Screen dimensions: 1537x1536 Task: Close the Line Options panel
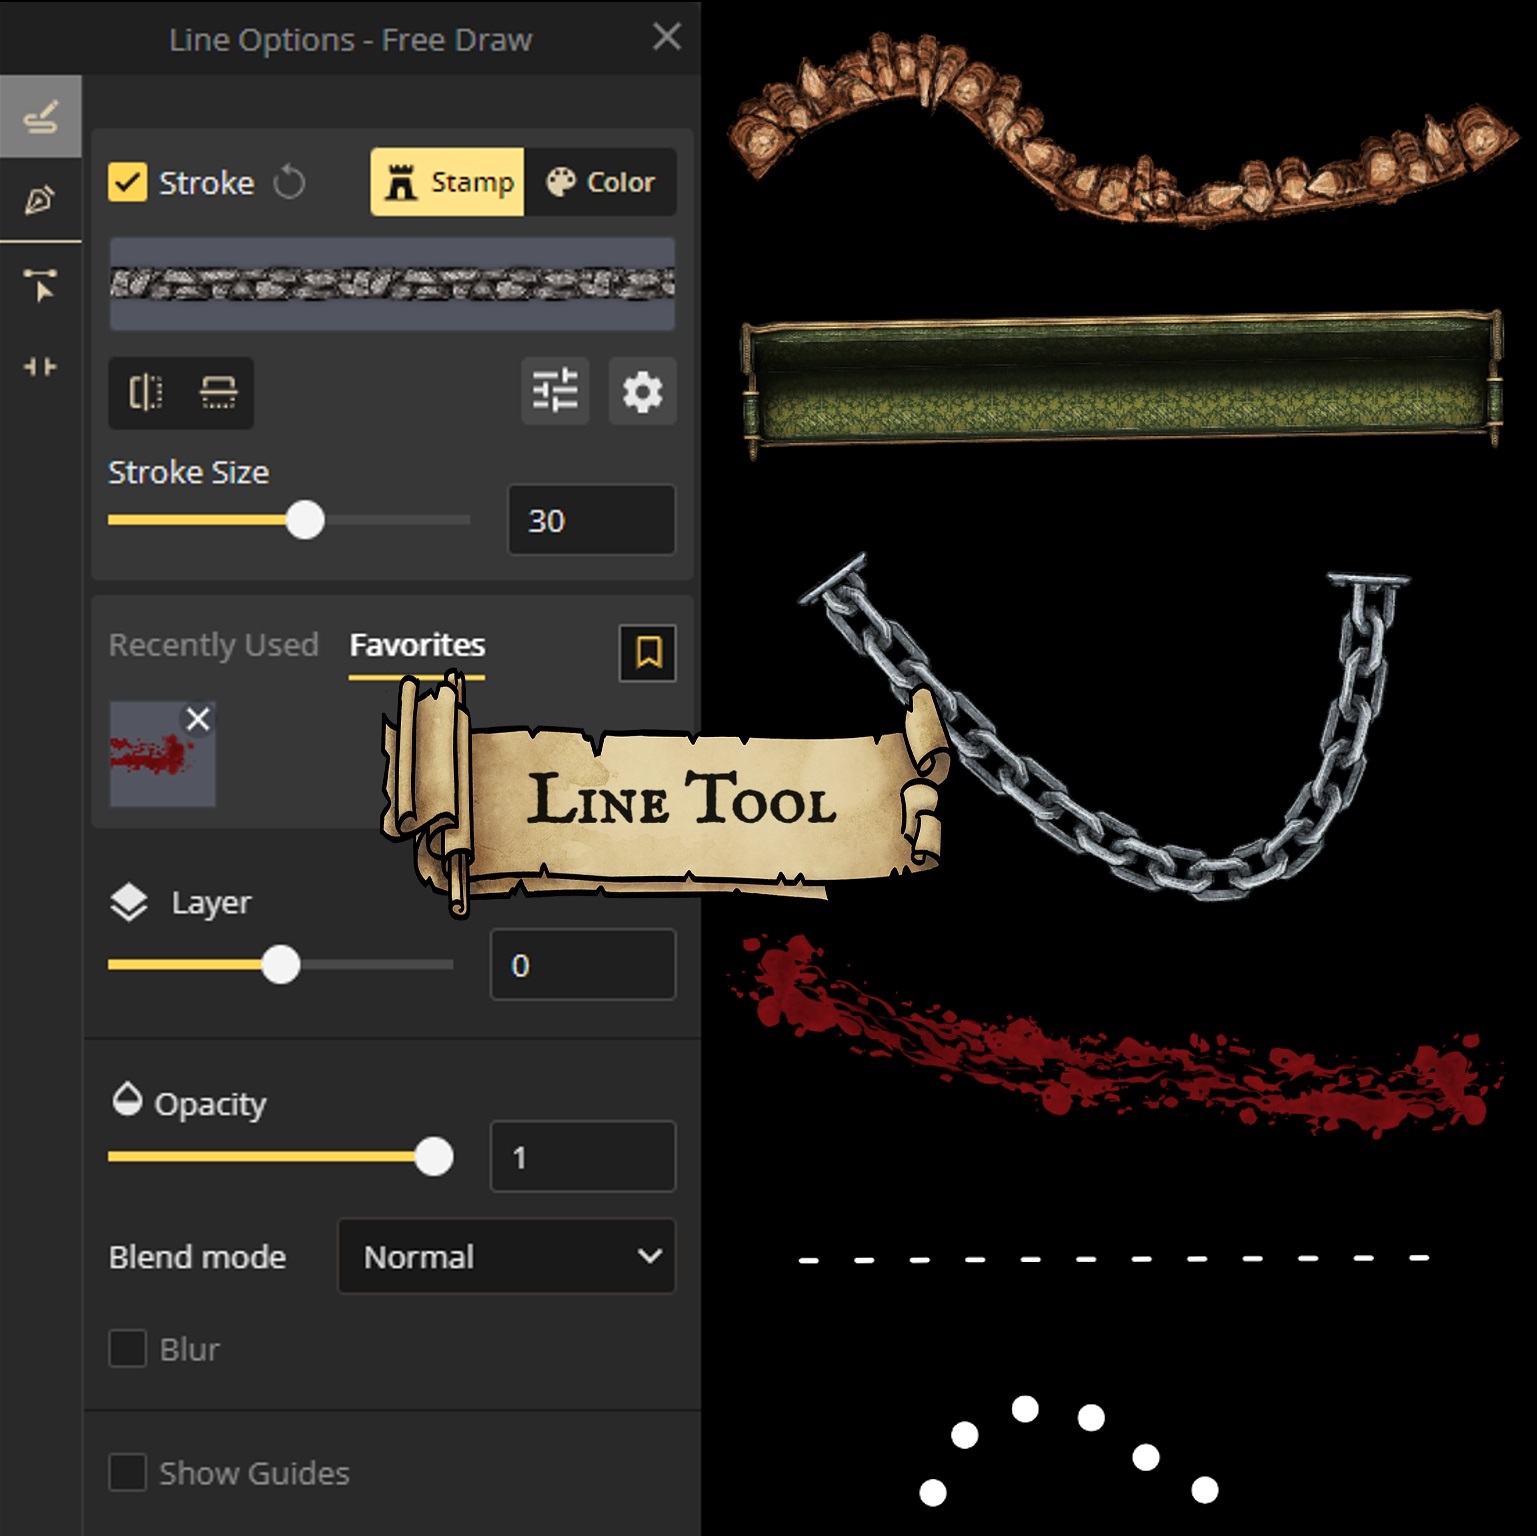(666, 37)
